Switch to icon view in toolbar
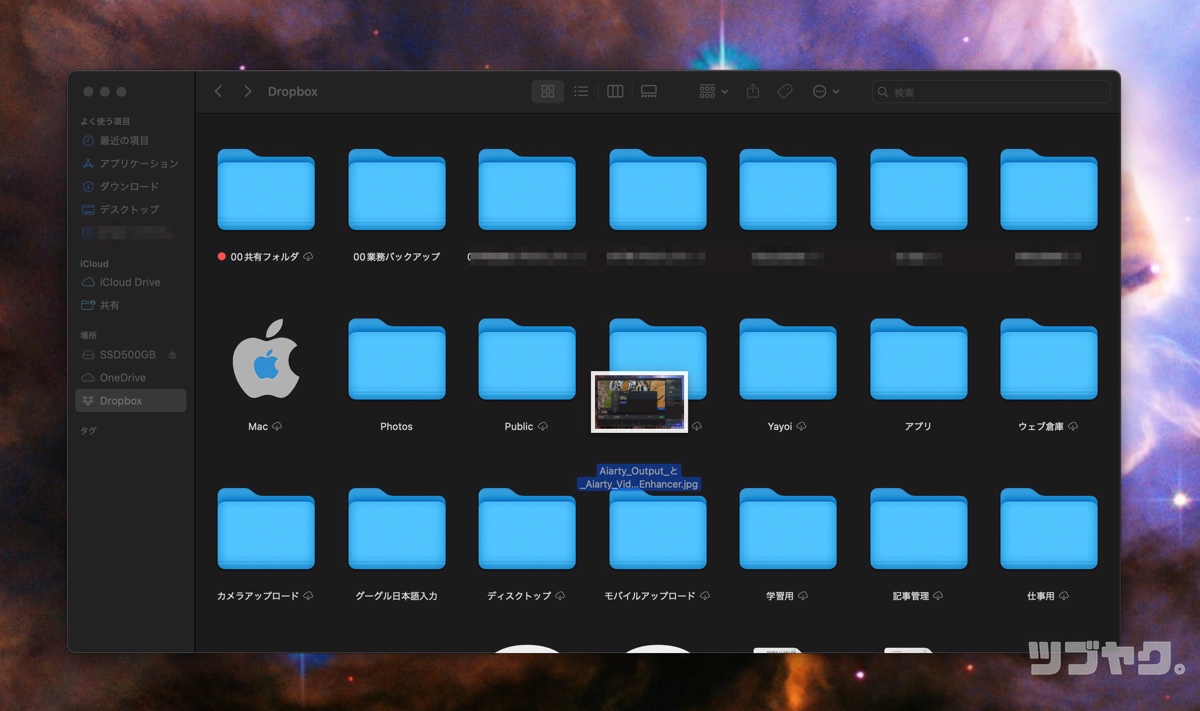The width and height of the screenshot is (1200, 711). coord(547,91)
